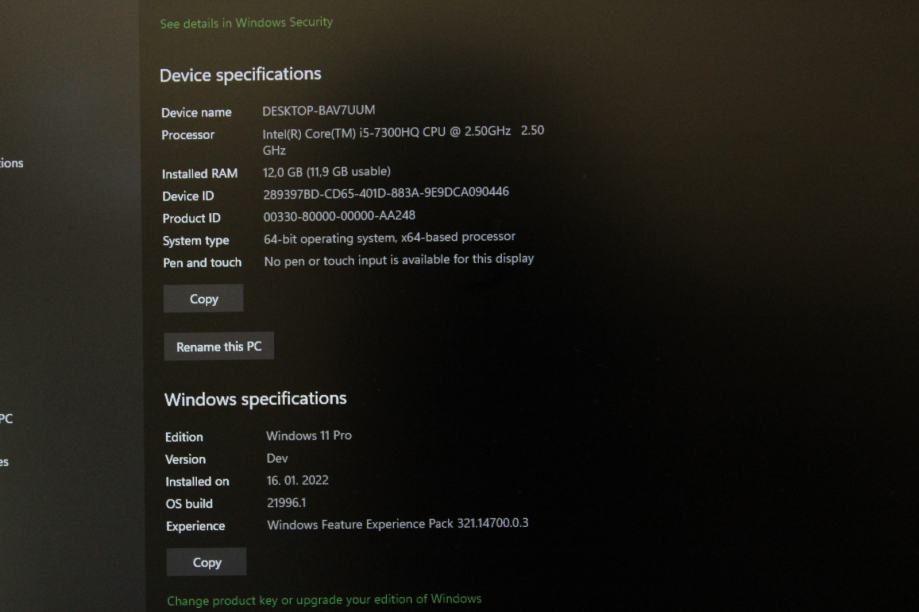Click the Windows Feature Experience Pack text
Viewport: 919px width, 612px height.
[x=397, y=524]
